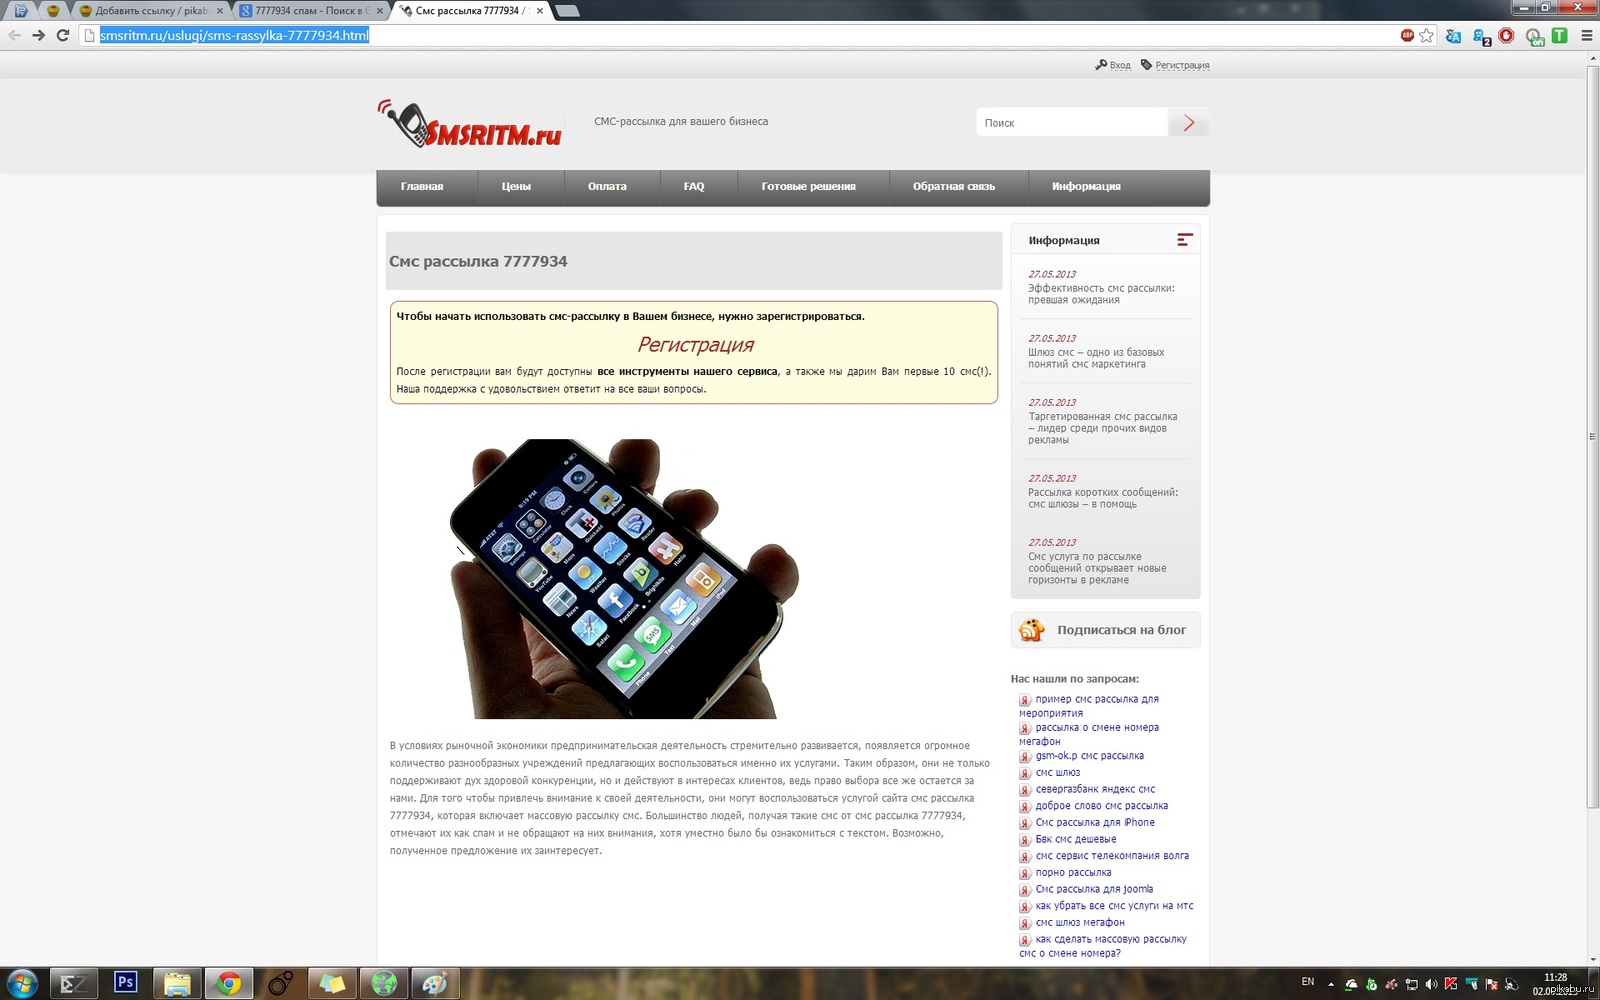
Task: Click the iPhone in hand image
Action: coord(625,578)
